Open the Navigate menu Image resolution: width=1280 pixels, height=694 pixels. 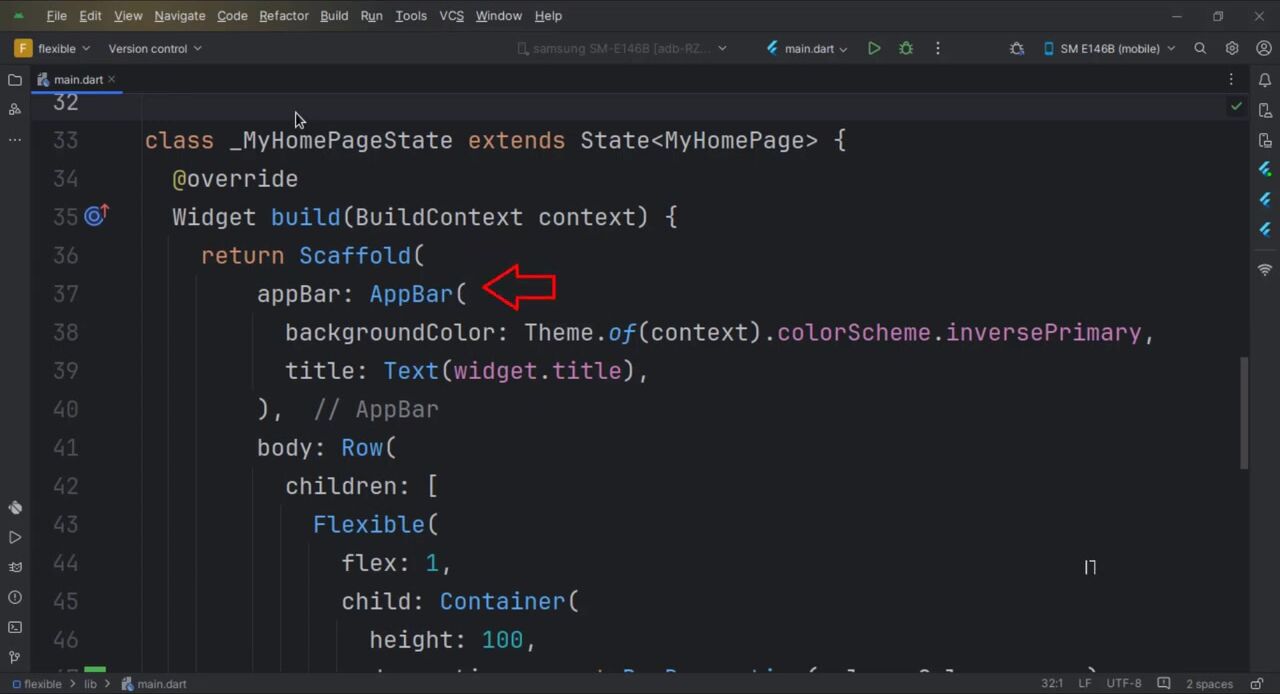click(179, 16)
